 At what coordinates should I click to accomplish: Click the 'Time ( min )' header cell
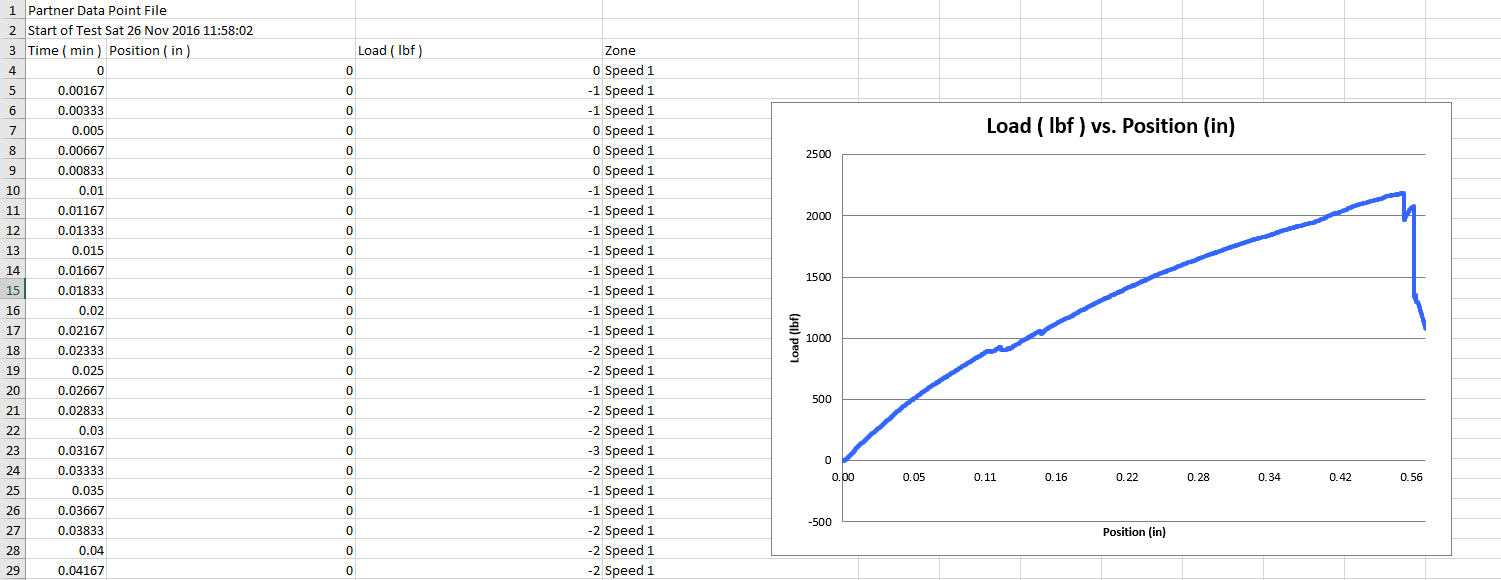click(x=65, y=50)
